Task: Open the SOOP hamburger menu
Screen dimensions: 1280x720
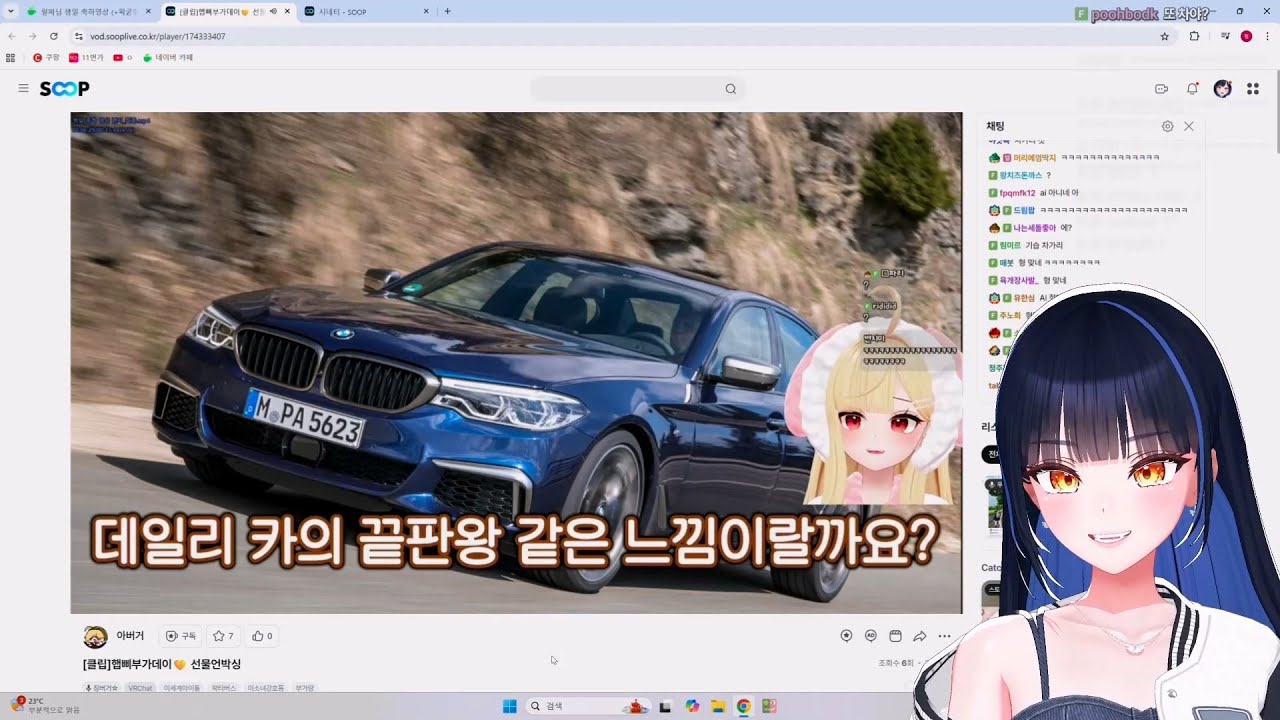Action: coord(23,89)
